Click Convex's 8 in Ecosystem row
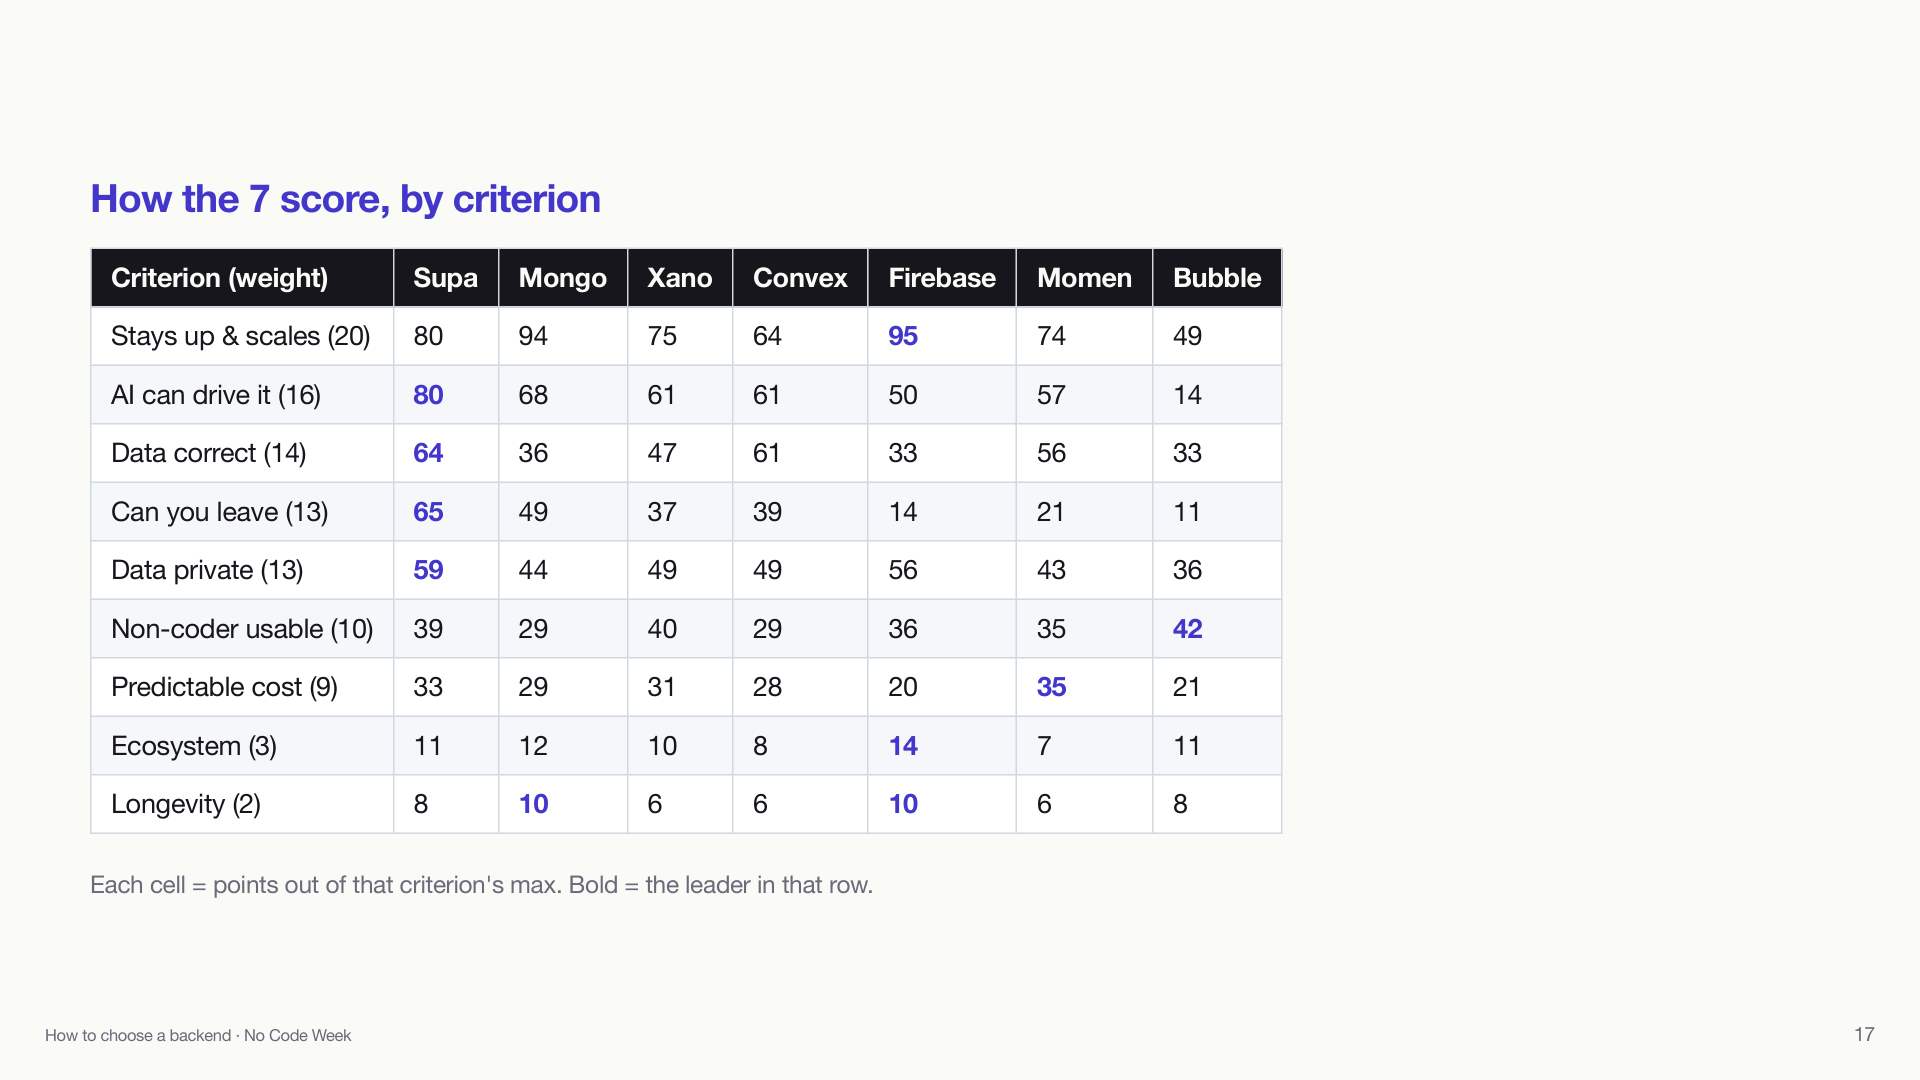Screen dimensions: 1920x1080 (x=760, y=746)
